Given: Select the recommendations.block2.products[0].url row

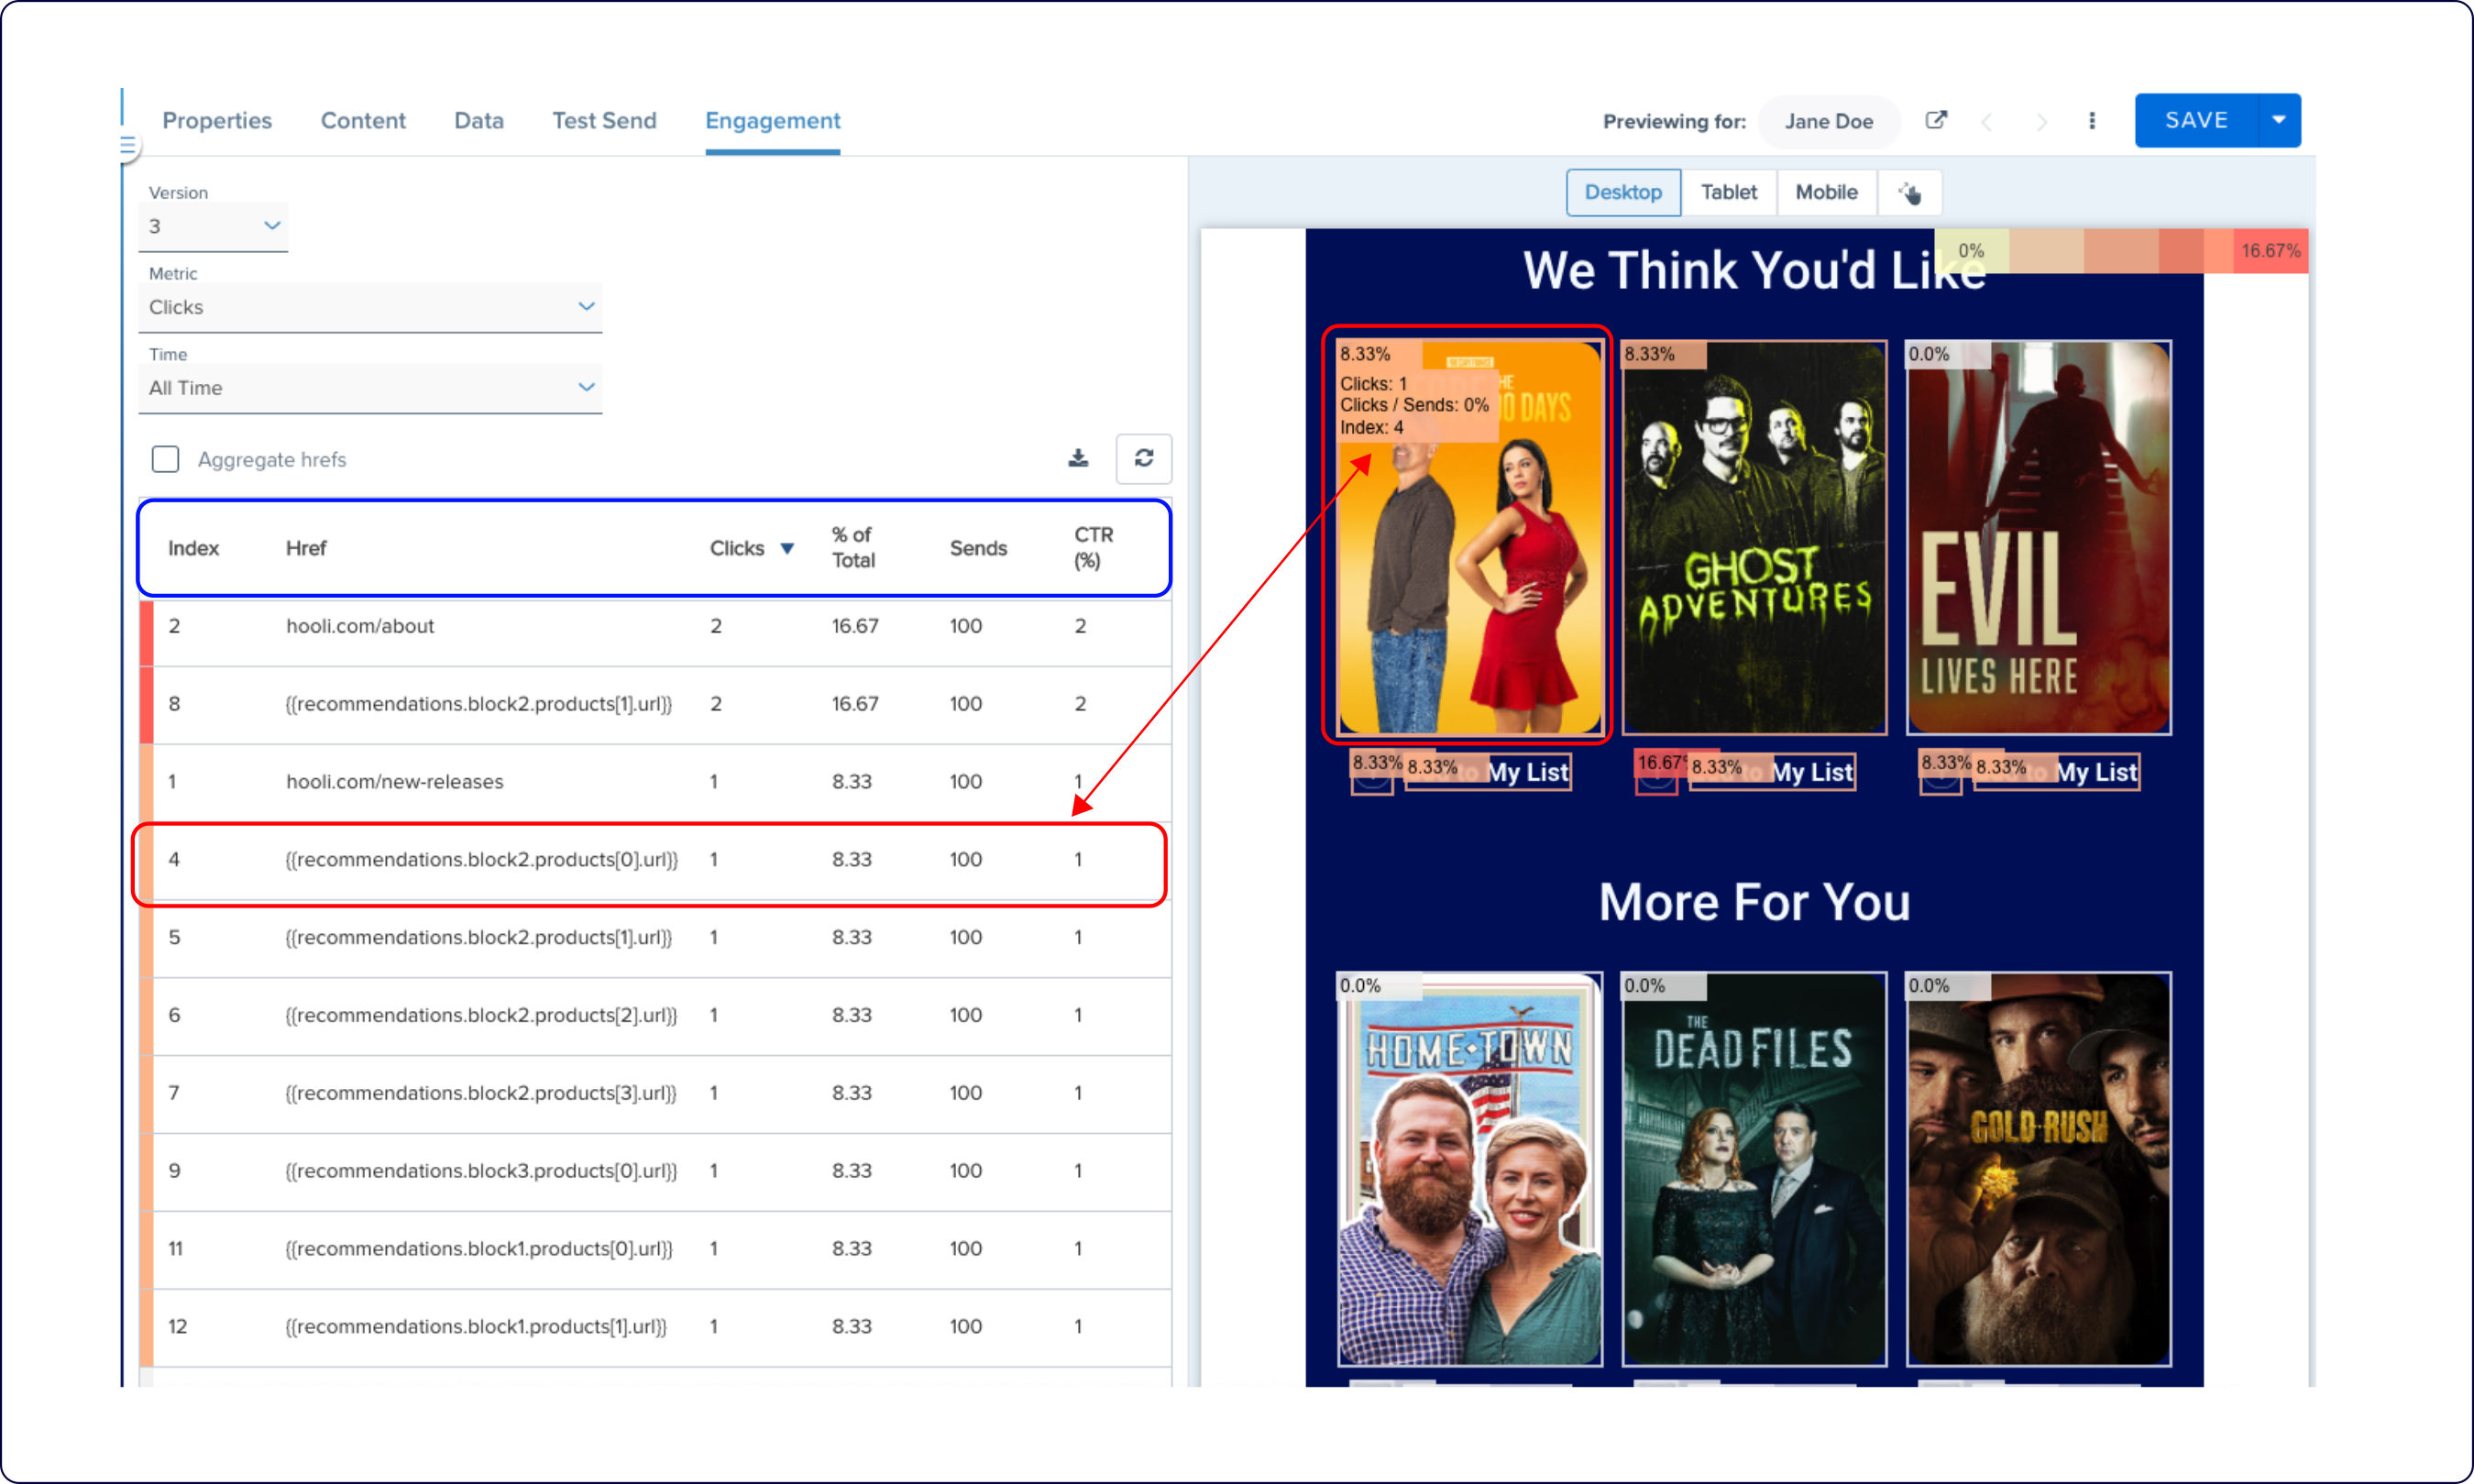Looking at the screenshot, I should [x=655, y=860].
